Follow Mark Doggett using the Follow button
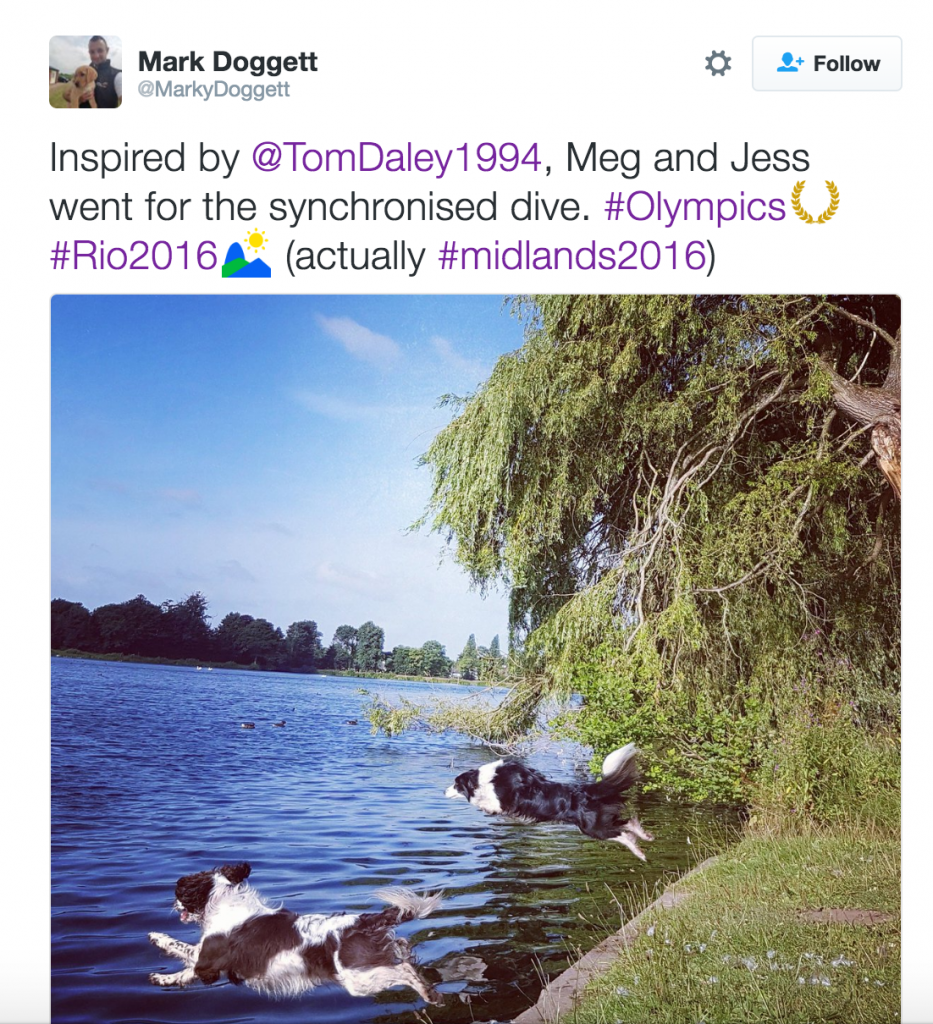This screenshot has width=933, height=1024. 826,63
